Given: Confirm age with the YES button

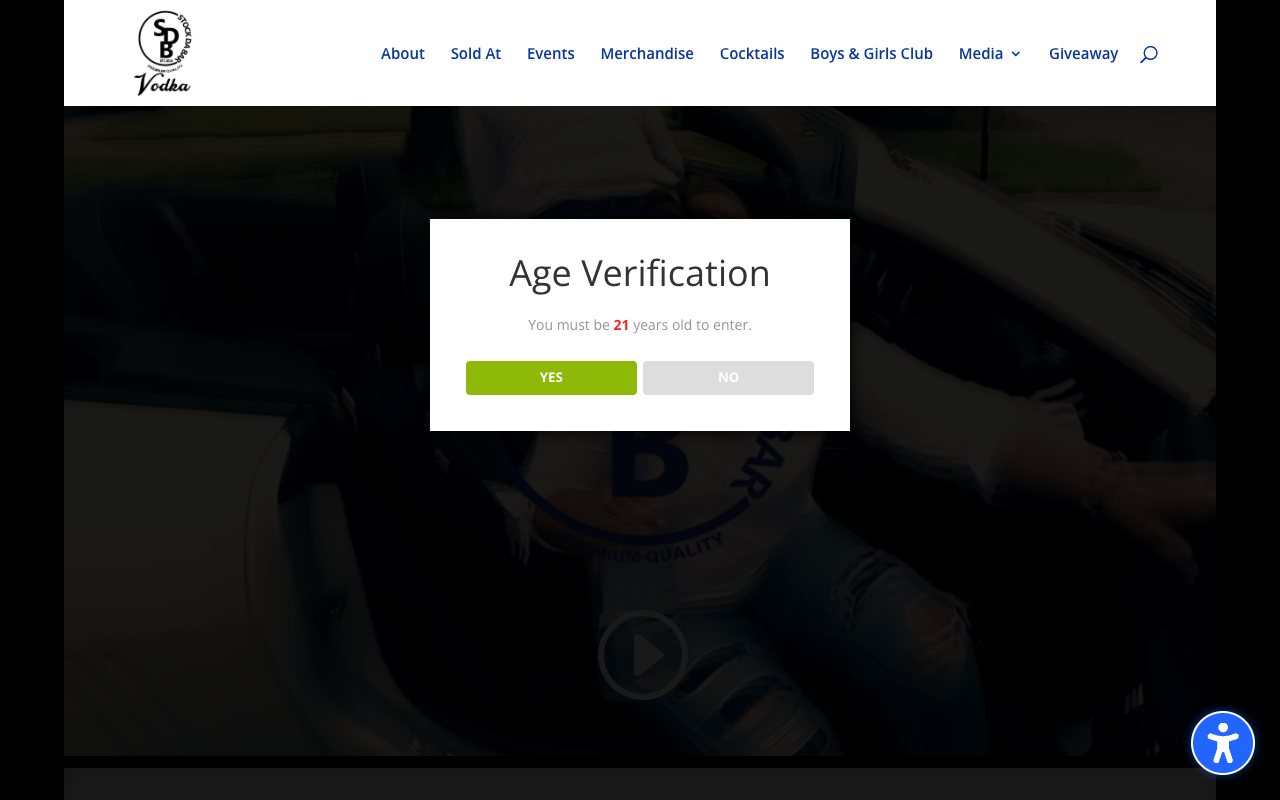Looking at the screenshot, I should click(551, 378).
